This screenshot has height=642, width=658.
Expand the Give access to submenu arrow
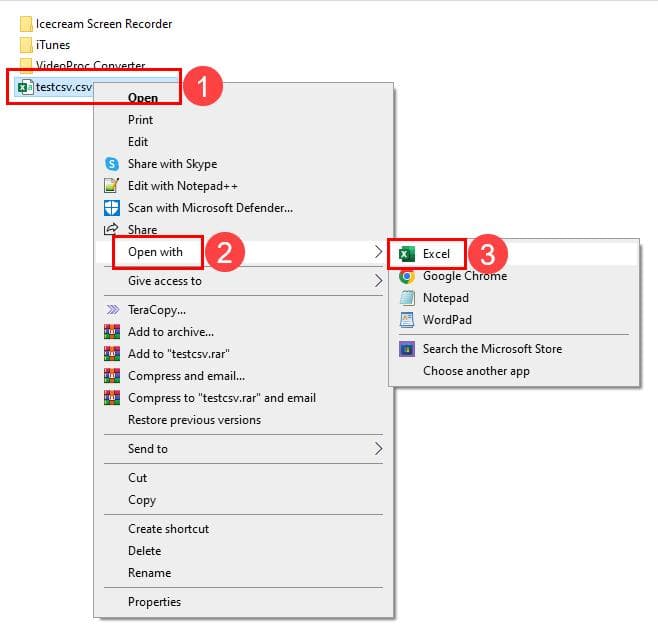pos(378,281)
